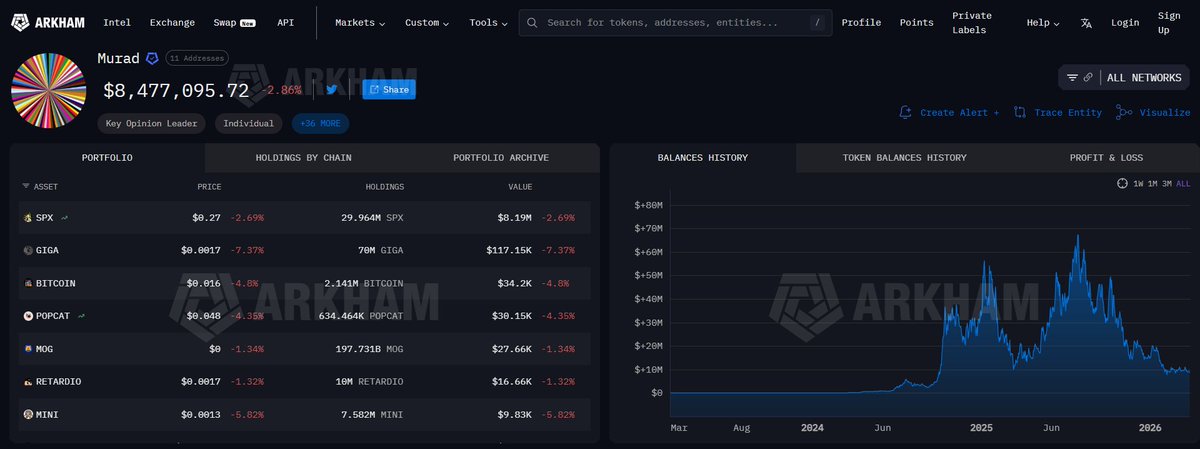Viewport: 1200px width, 449px height.
Task: Click the RETARDIO token icon
Action: click(x=26, y=382)
